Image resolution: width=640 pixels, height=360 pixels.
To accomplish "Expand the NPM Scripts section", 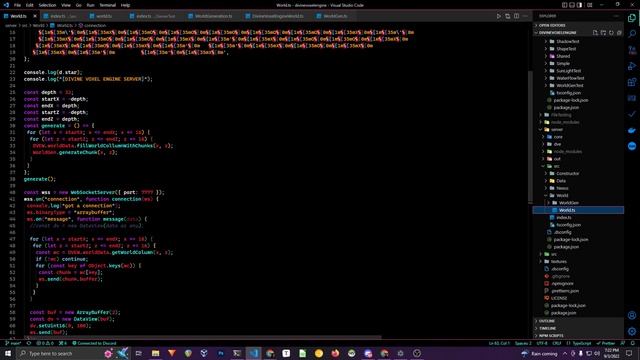I will click(x=578, y=336).
